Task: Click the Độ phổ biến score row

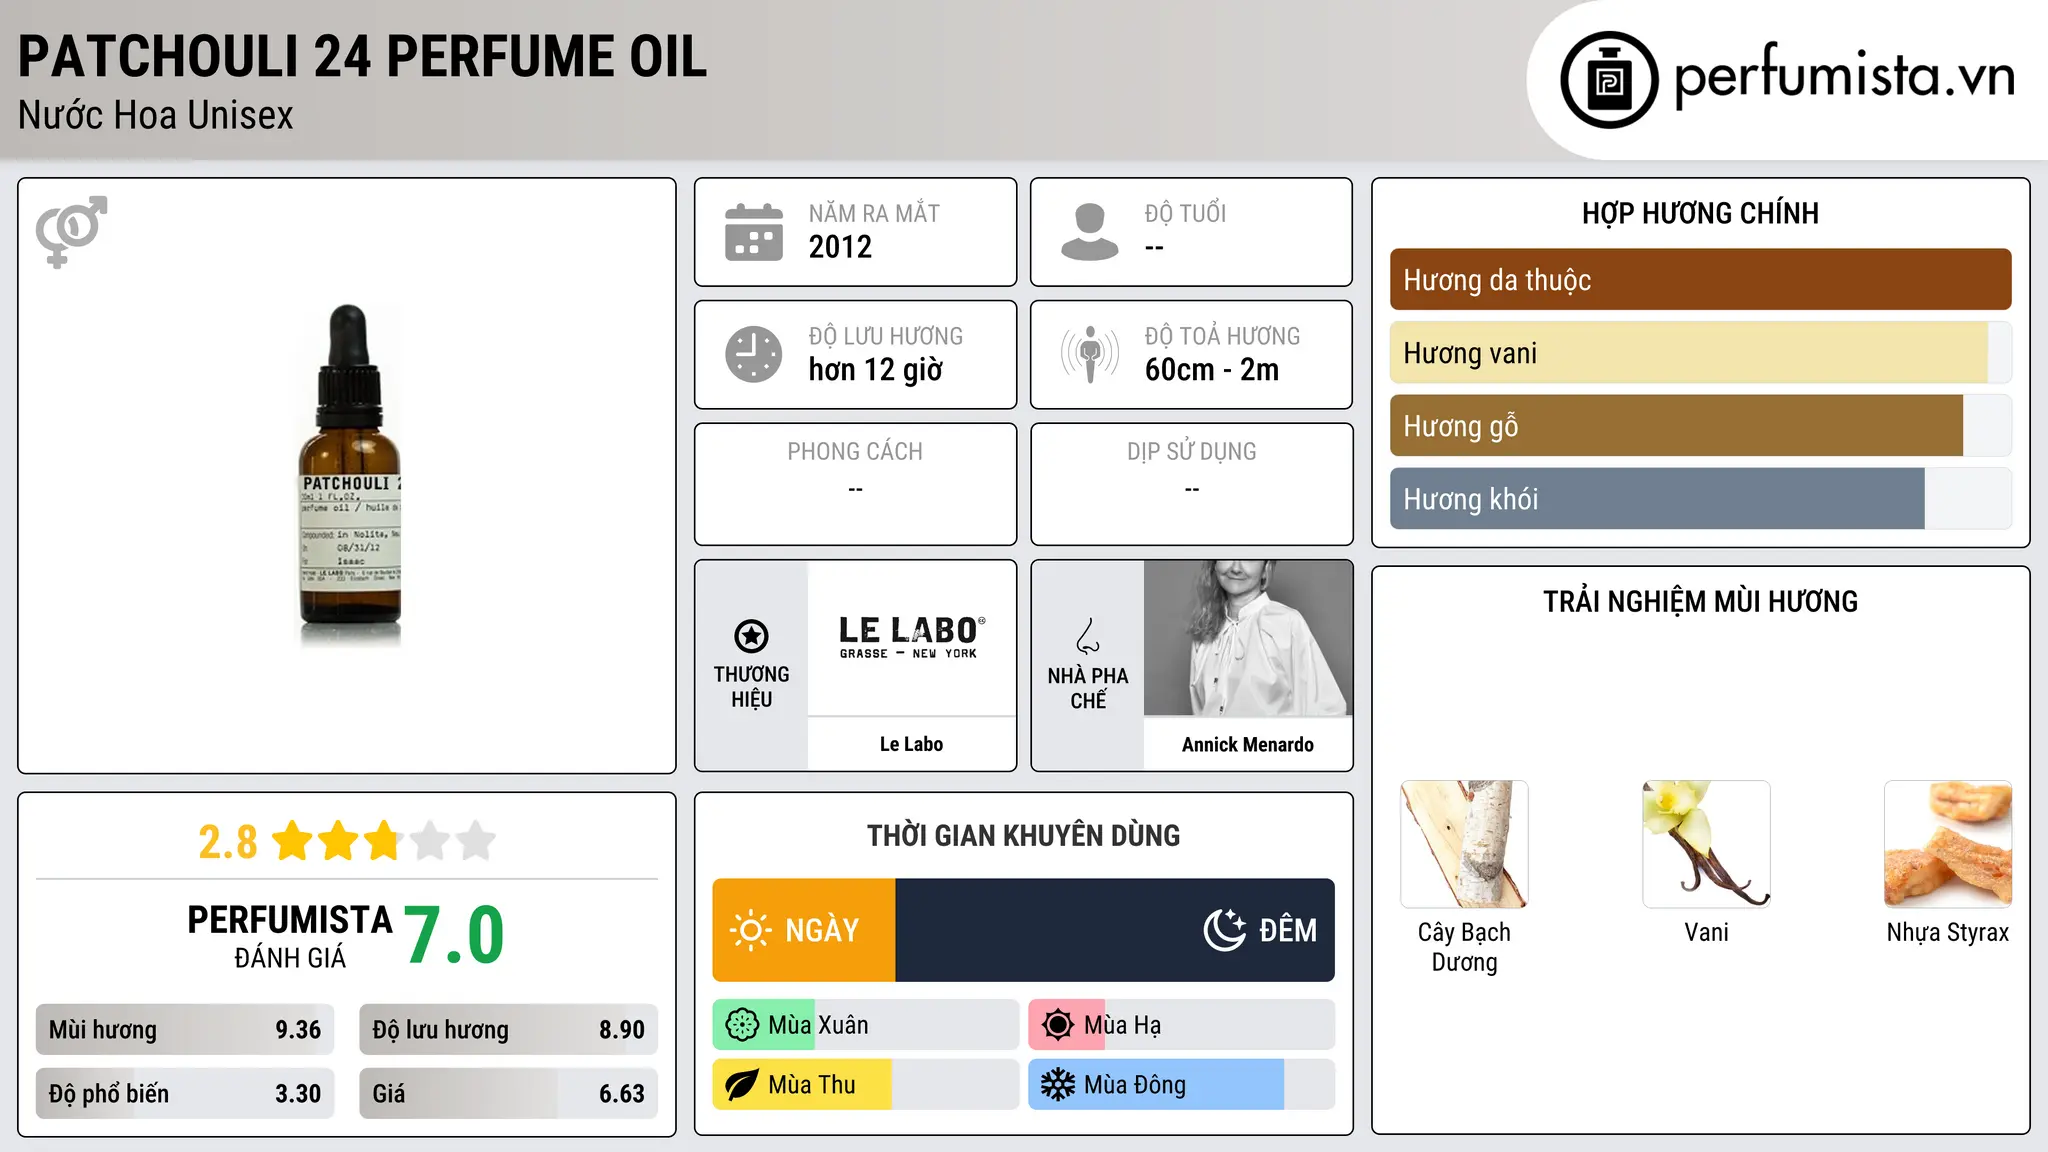Action: click(x=185, y=1093)
